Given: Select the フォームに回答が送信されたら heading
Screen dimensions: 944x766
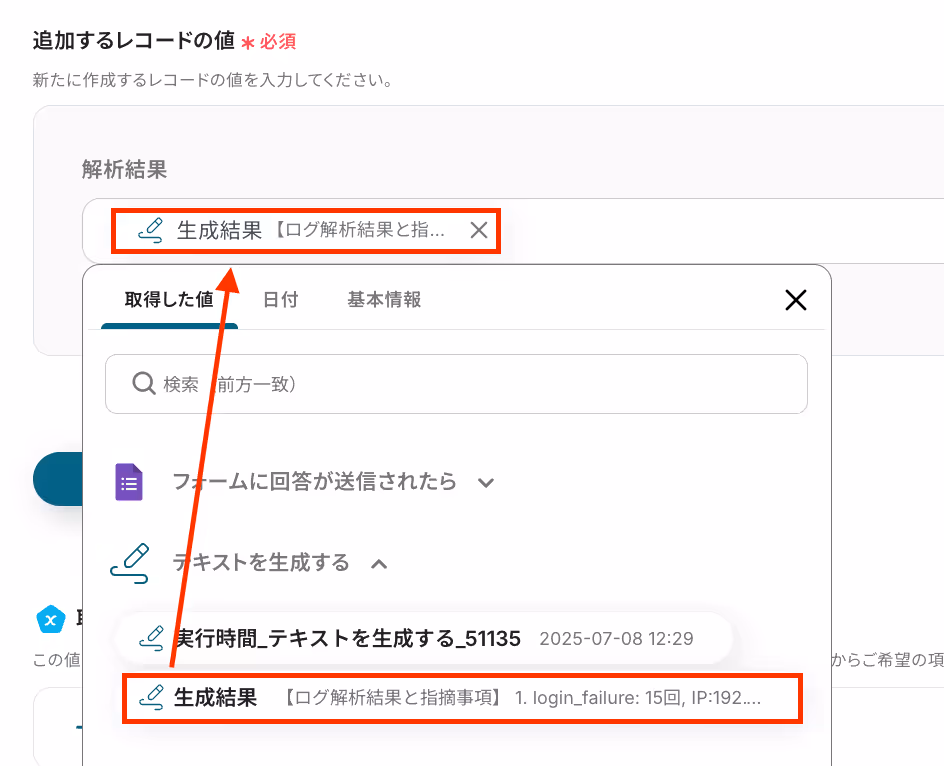Looking at the screenshot, I should click(314, 482).
